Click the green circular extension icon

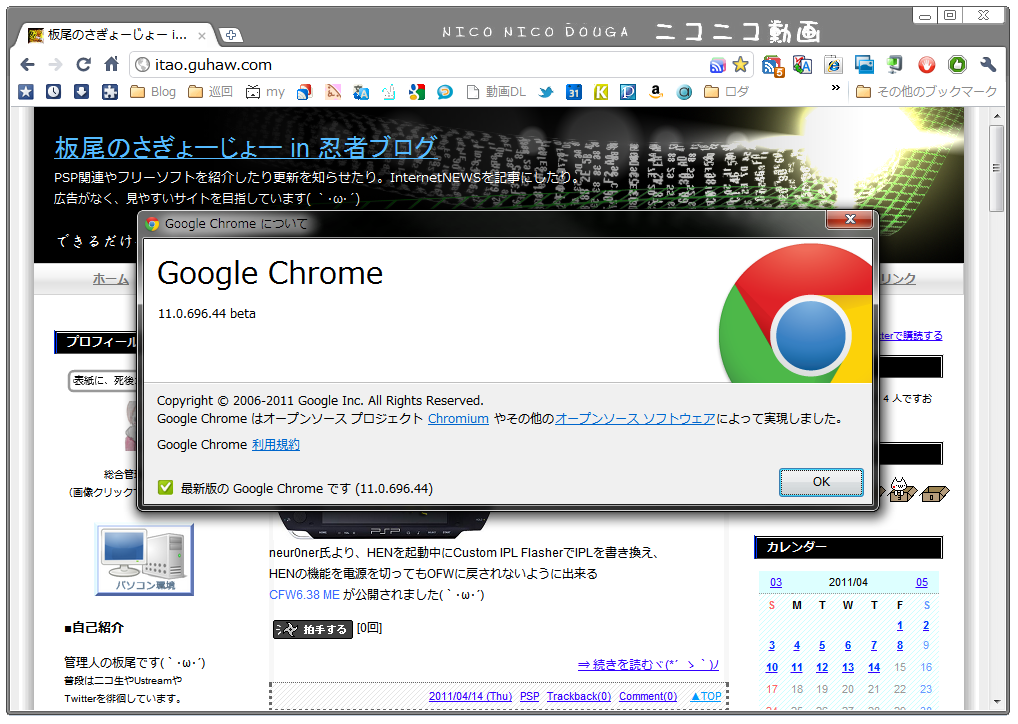point(957,64)
